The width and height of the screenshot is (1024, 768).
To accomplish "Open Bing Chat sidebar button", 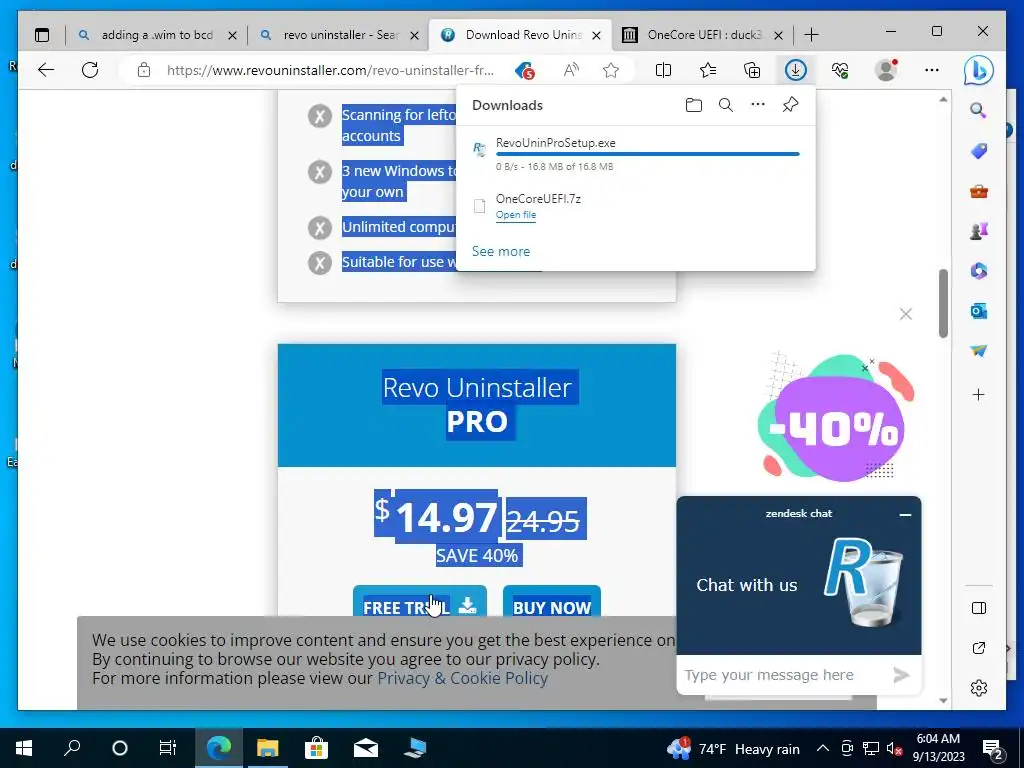I will [x=979, y=71].
